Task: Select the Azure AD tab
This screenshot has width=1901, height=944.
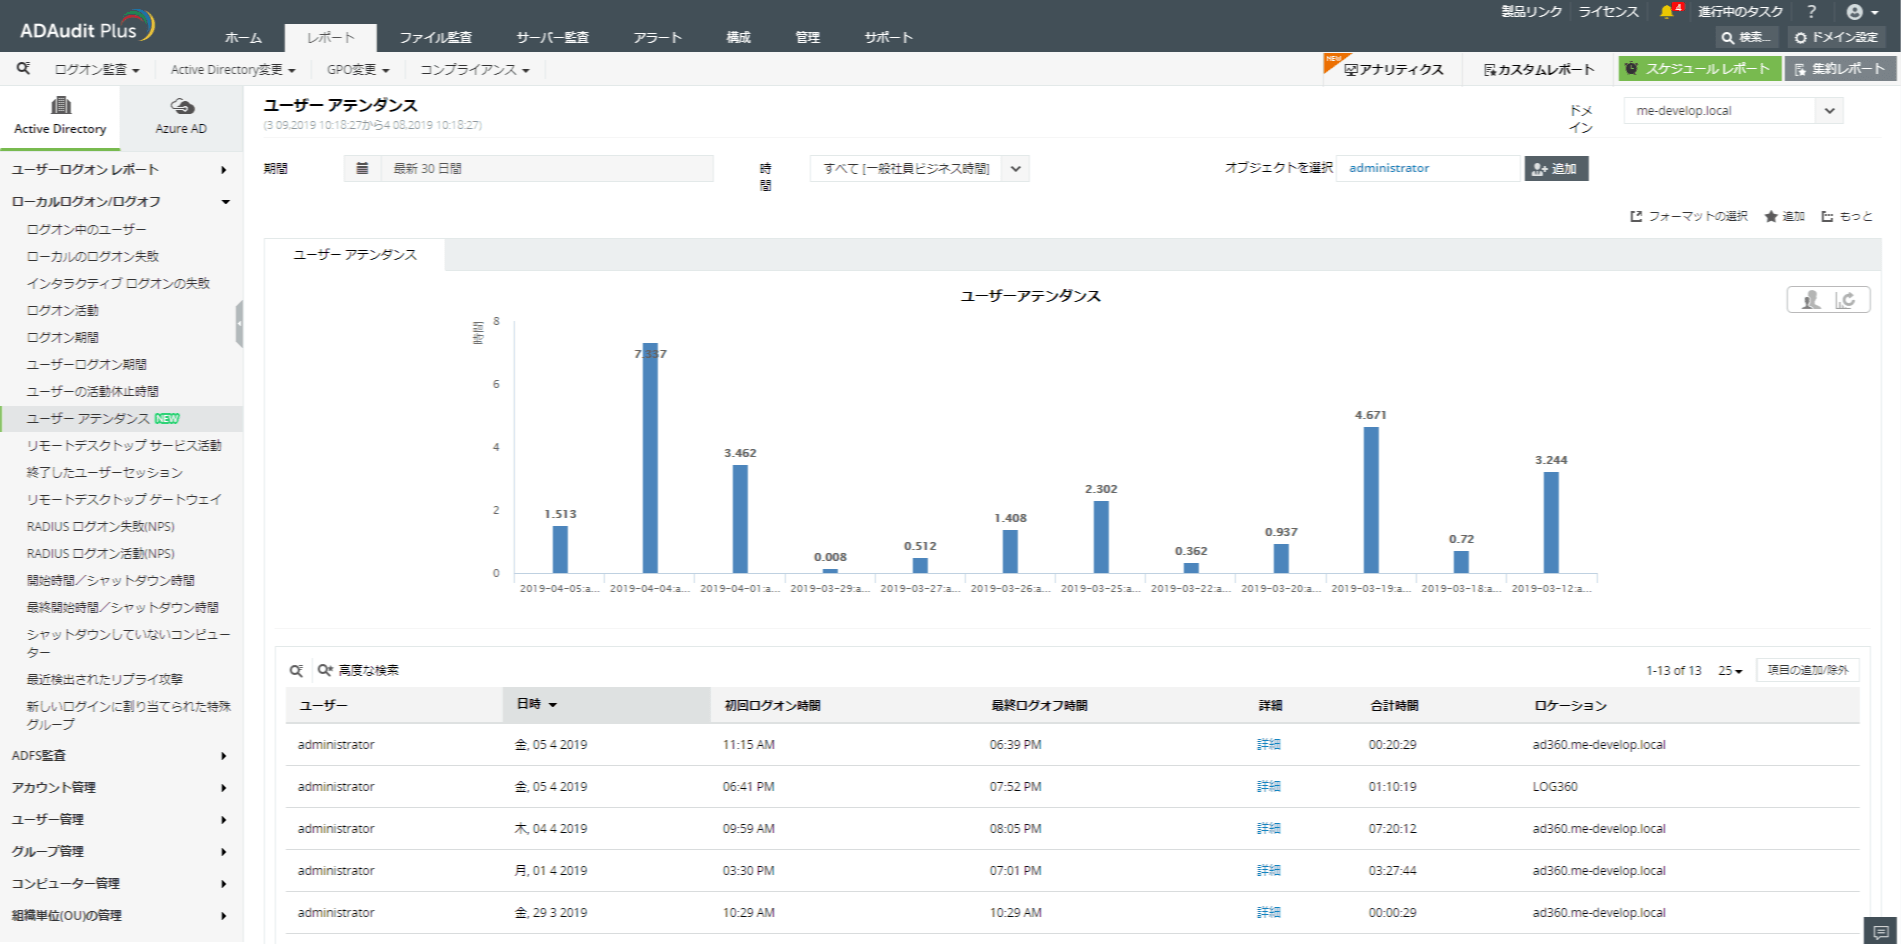Action: tap(181, 117)
